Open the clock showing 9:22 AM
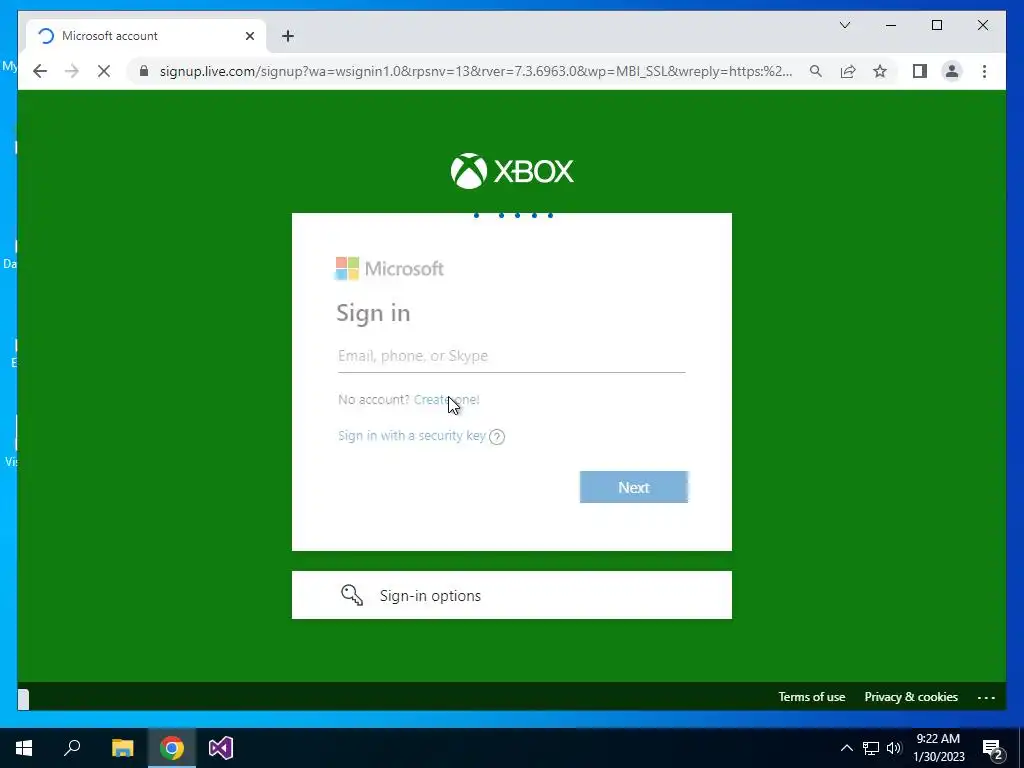The height and width of the screenshot is (768, 1024). click(938, 748)
